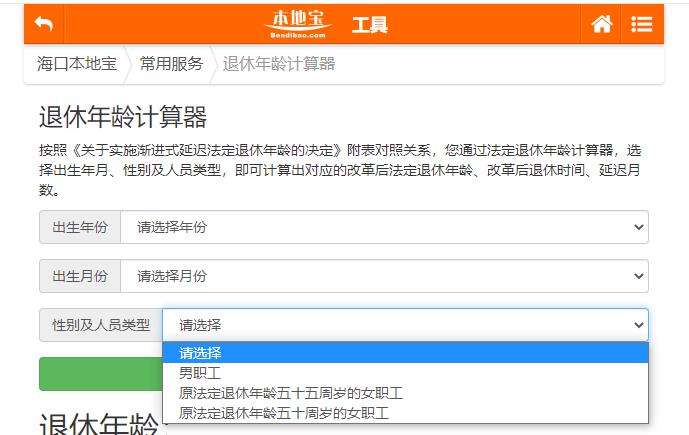Click the 性别及人员类型 field label
The height and width of the screenshot is (435, 689).
pyautogui.click(x=101, y=325)
